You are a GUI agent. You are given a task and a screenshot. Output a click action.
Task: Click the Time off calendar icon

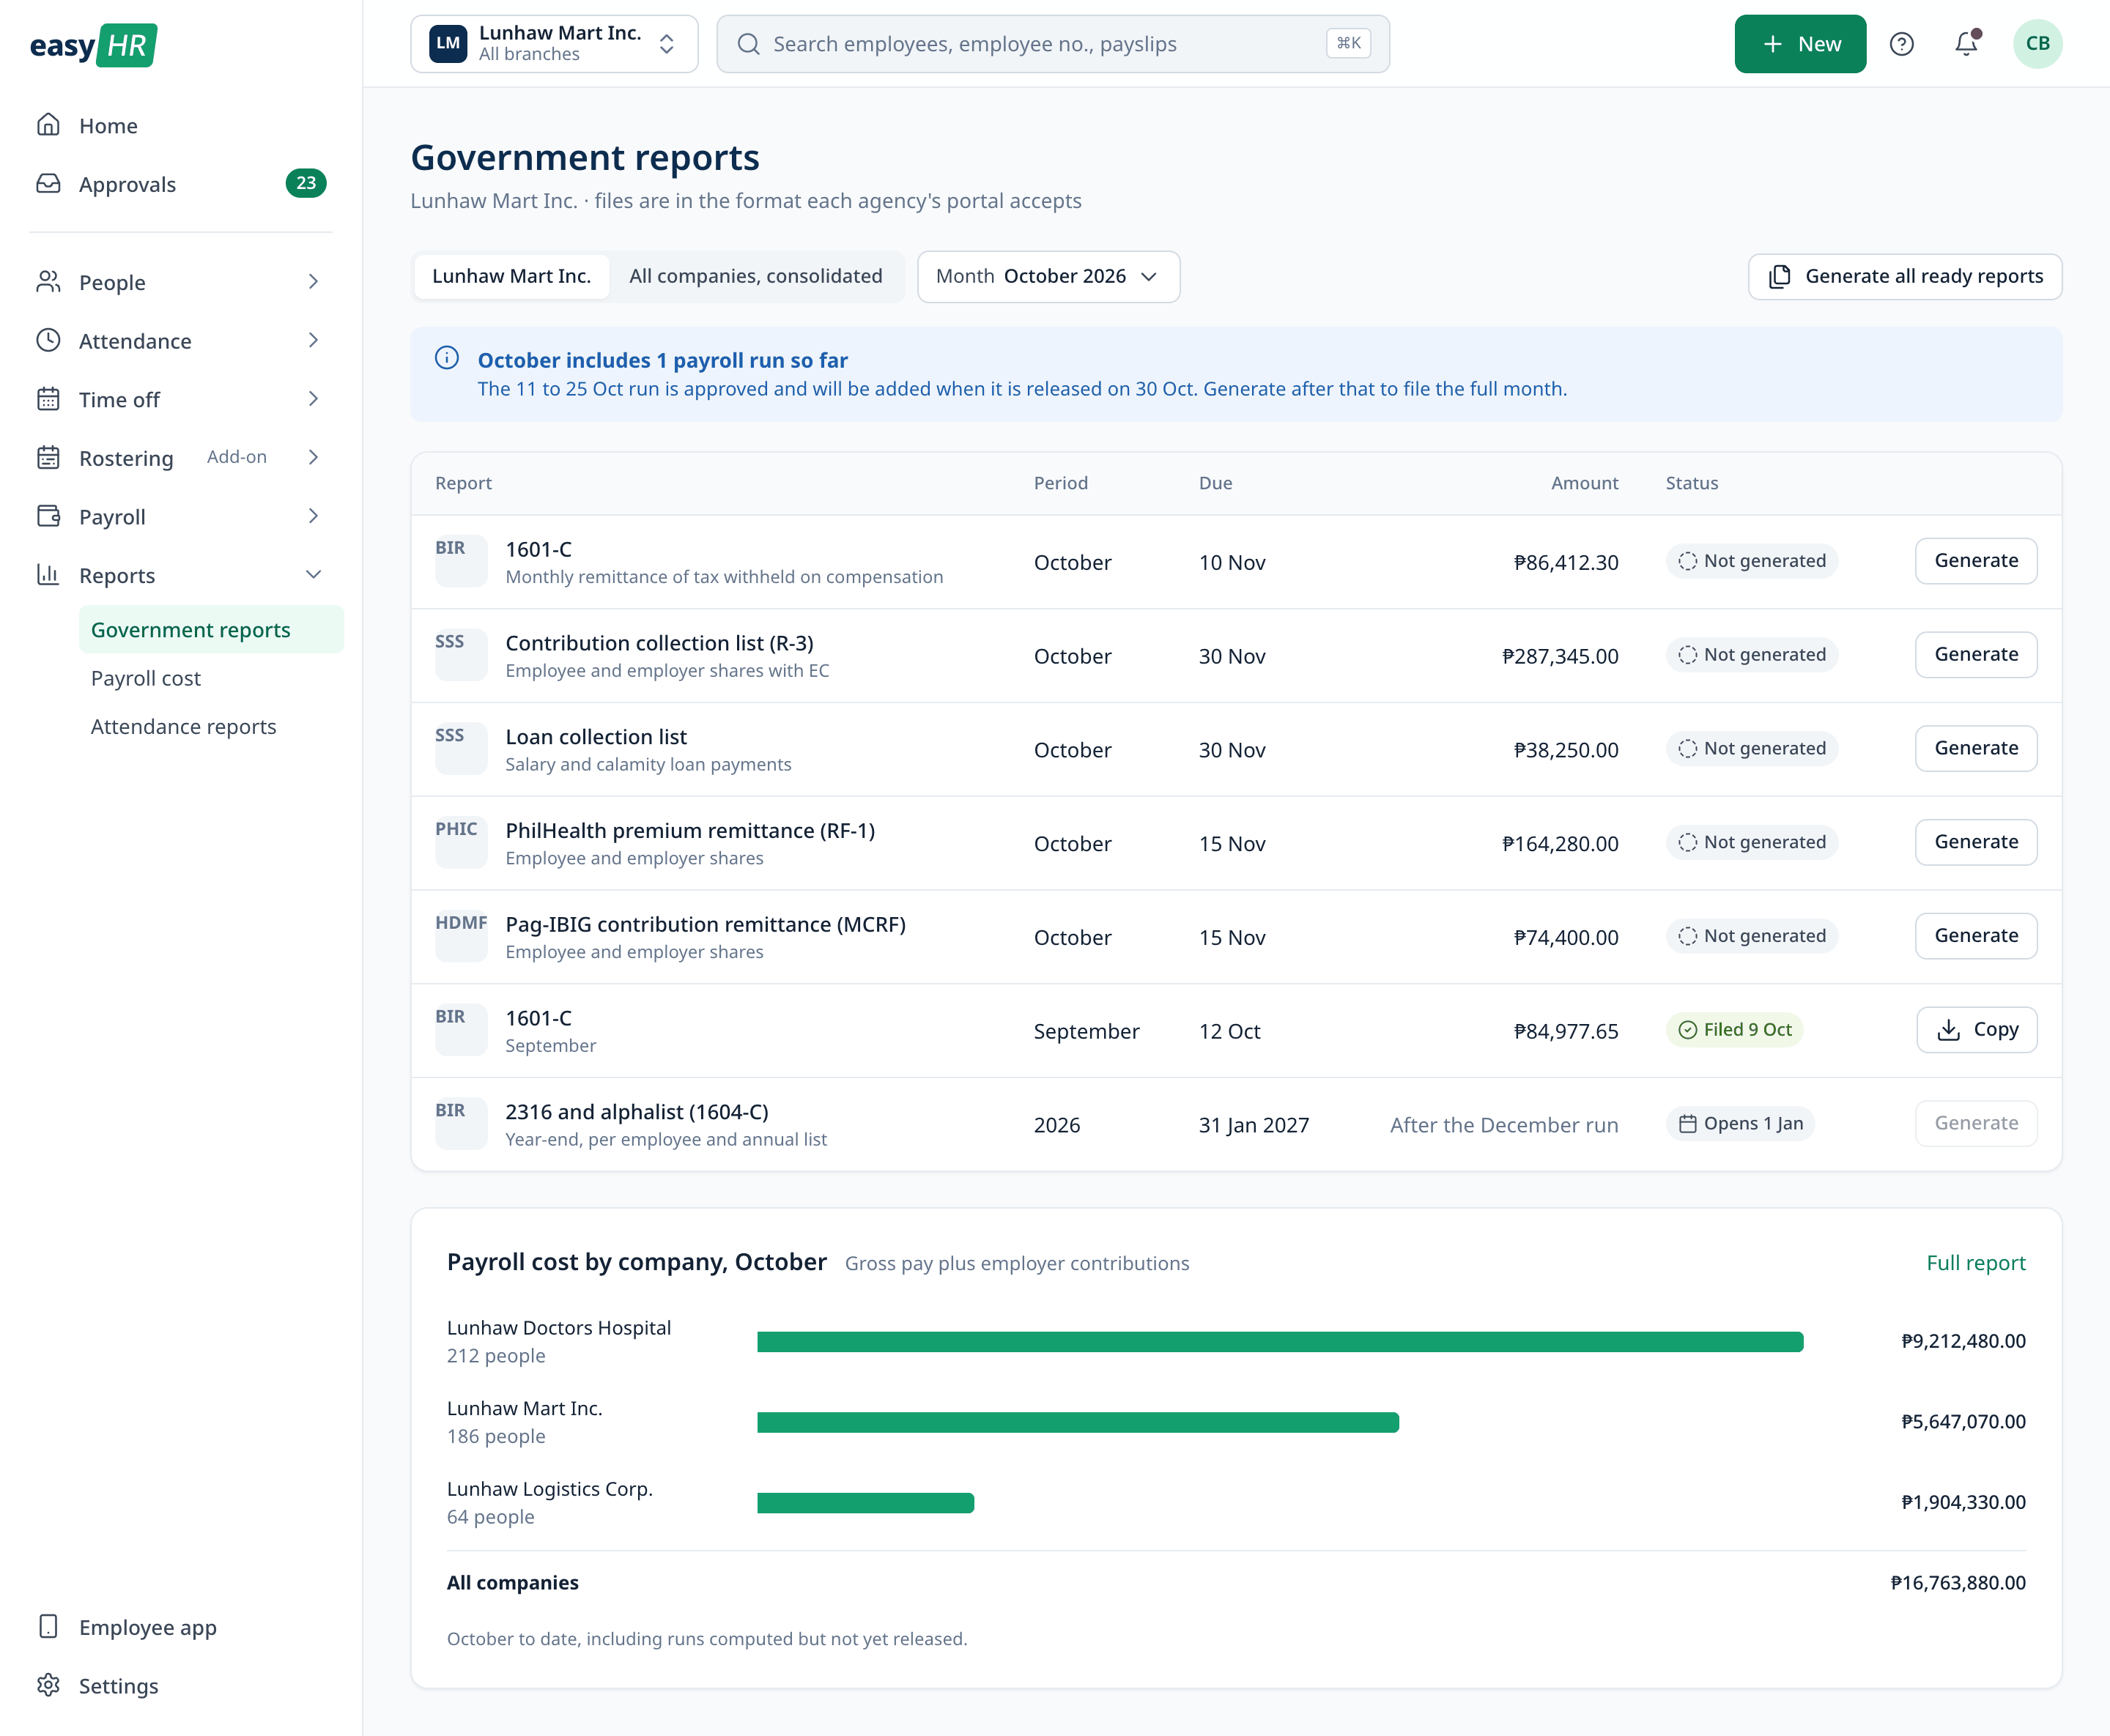coord(48,399)
